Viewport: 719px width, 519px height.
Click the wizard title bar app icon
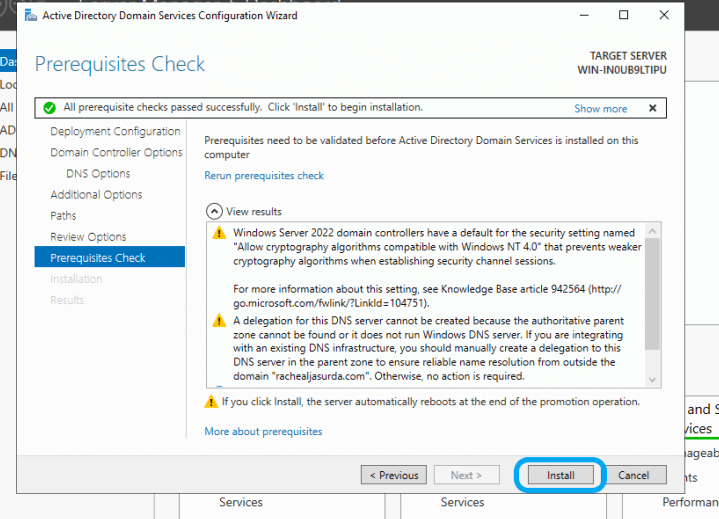(31, 16)
